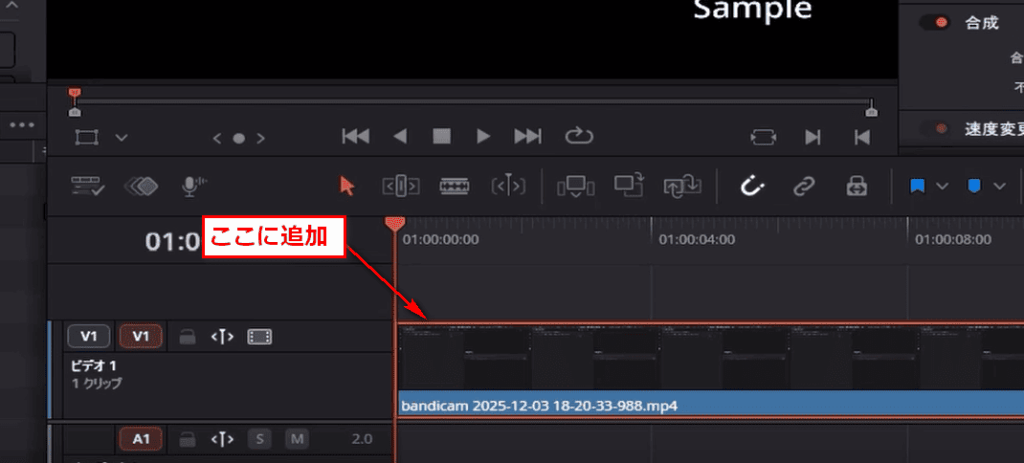Click the microphone voiceover icon
The width and height of the screenshot is (1024, 463).
tap(193, 186)
